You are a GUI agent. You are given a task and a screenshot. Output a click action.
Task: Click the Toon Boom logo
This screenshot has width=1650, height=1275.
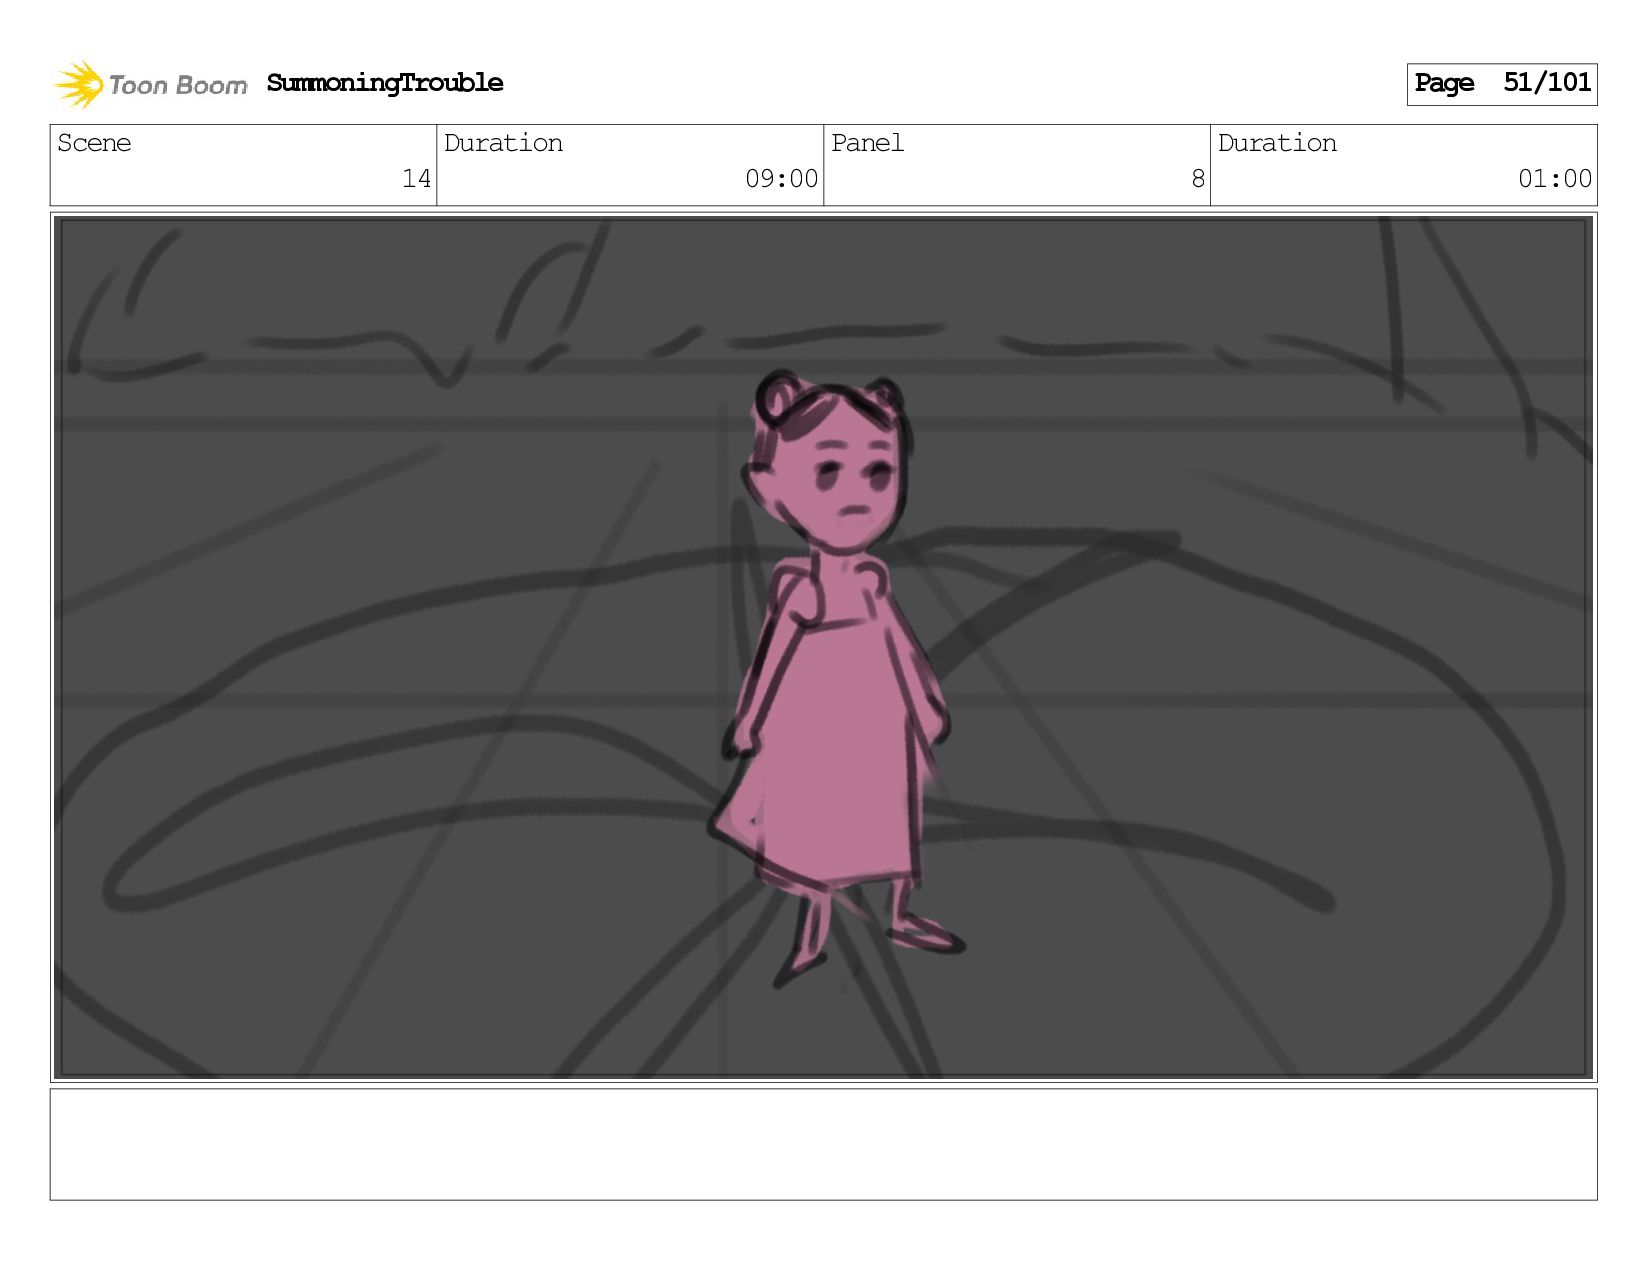click(150, 84)
